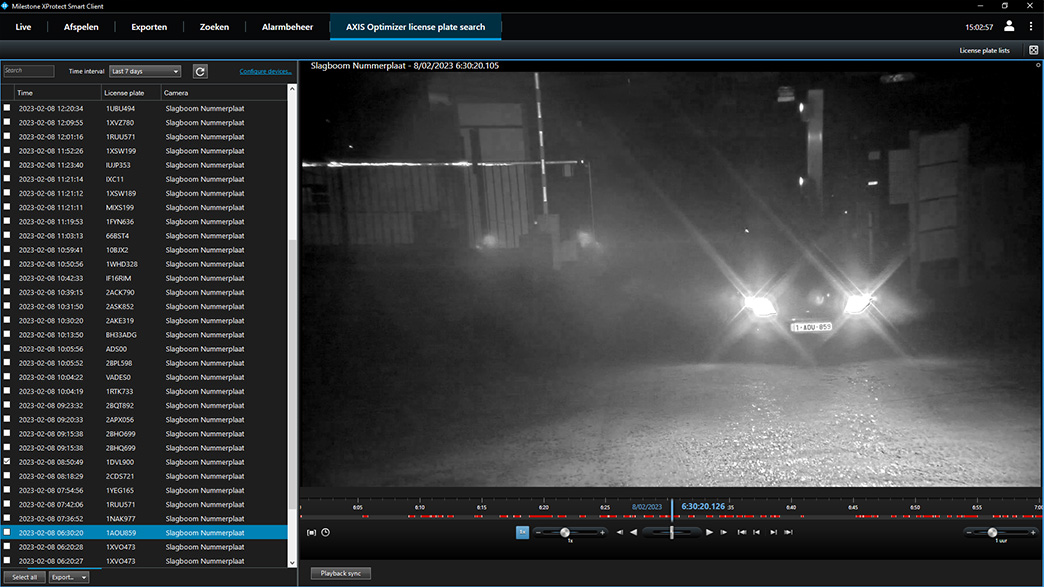Image resolution: width=1044 pixels, height=587 pixels.
Task: Select row with plate BH33ADG
Action: pos(146,335)
